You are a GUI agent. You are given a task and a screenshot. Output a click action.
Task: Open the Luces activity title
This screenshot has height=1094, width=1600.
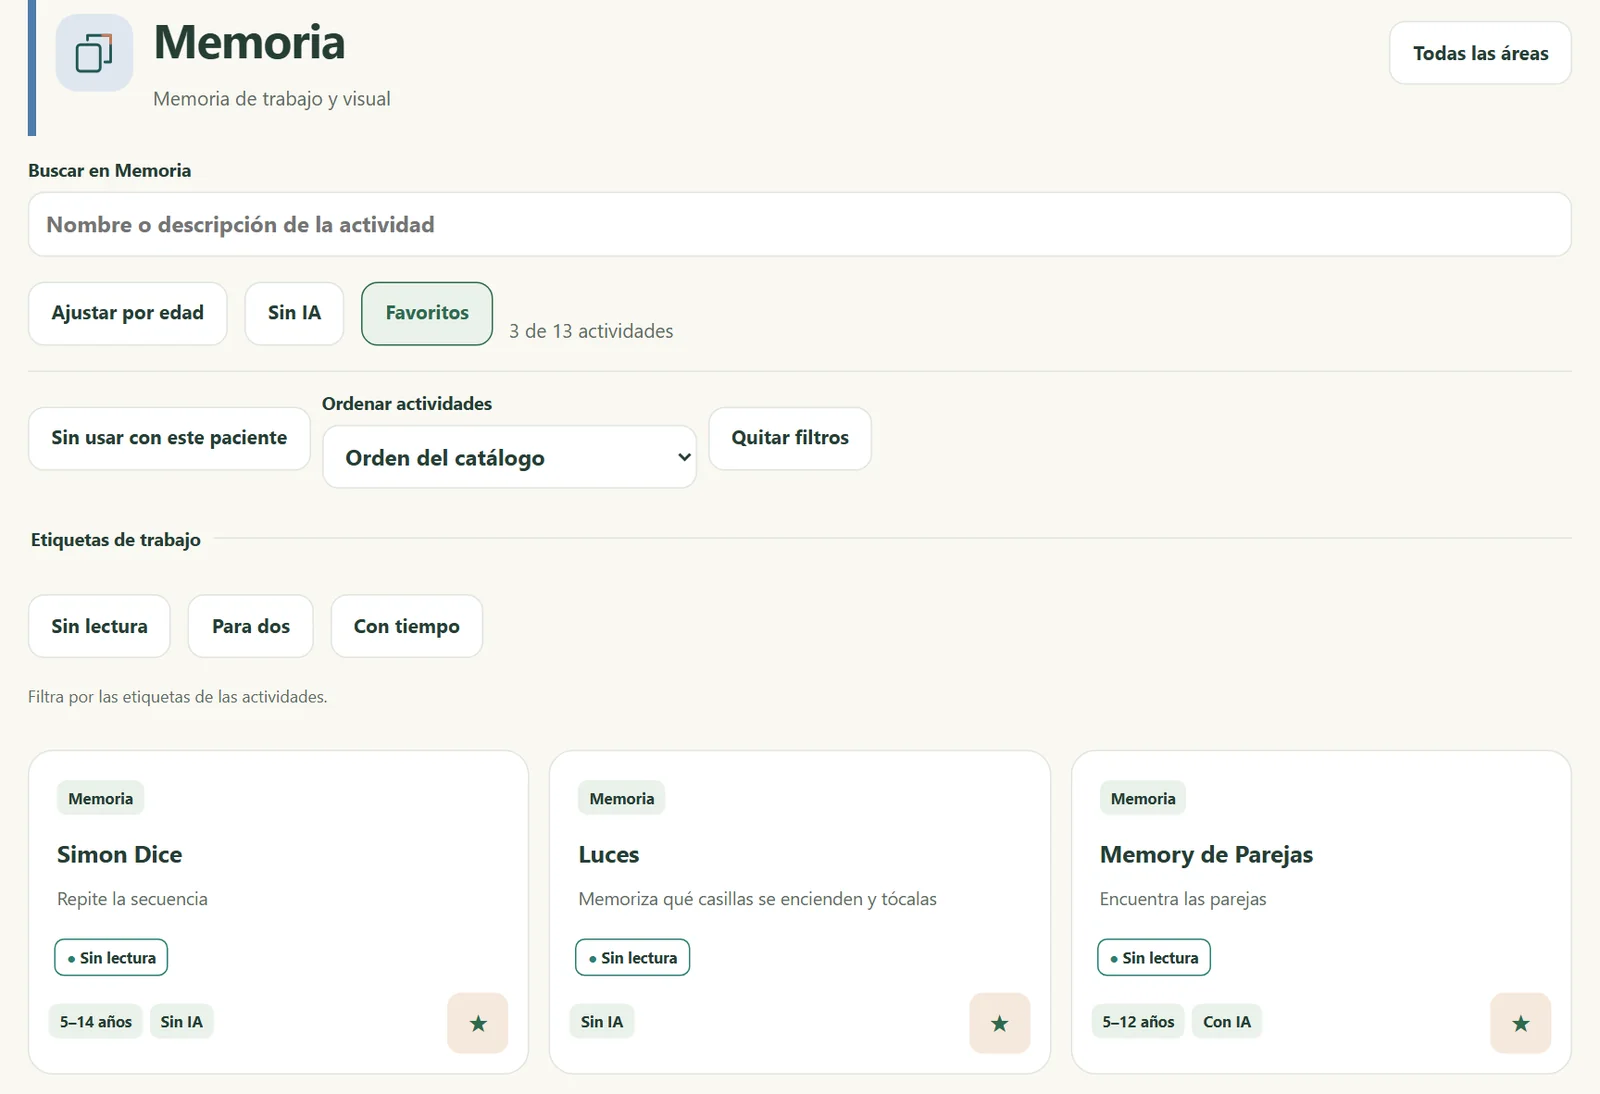(x=609, y=855)
